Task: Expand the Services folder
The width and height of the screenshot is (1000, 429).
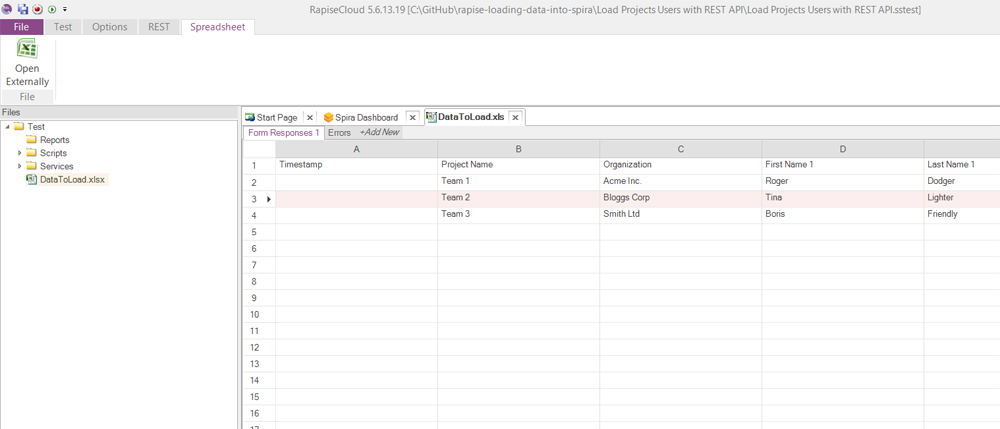Action: (19, 166)
